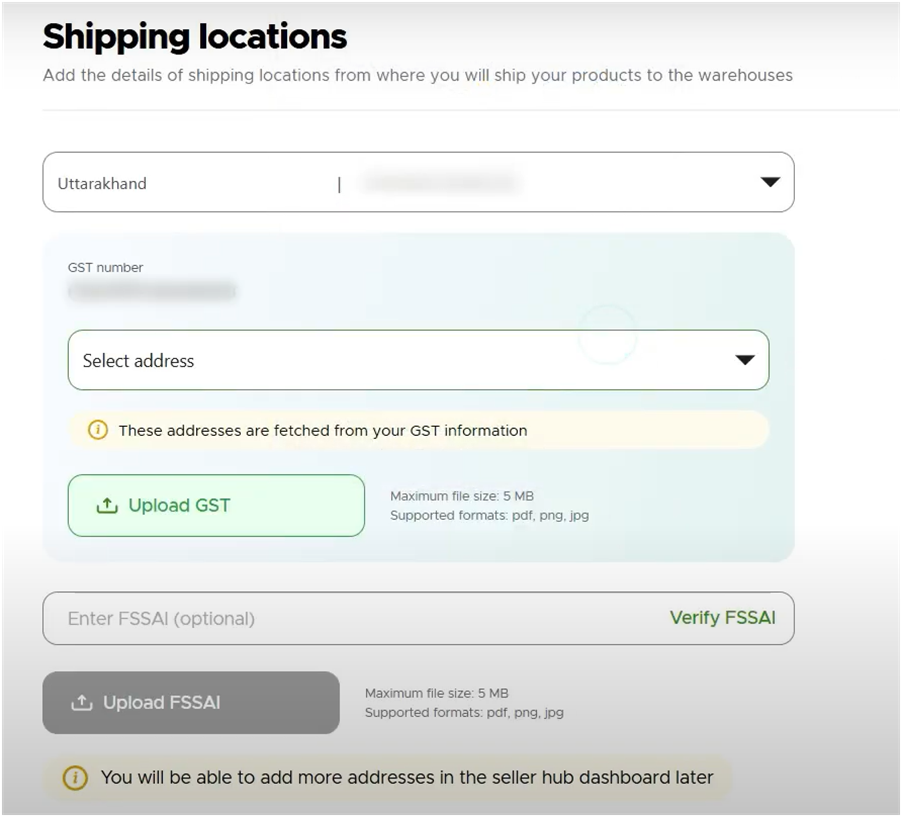The image size is (902, 817).
Task: Click the GST addresses fetched notice banner
Action: [x=418, y=430]
